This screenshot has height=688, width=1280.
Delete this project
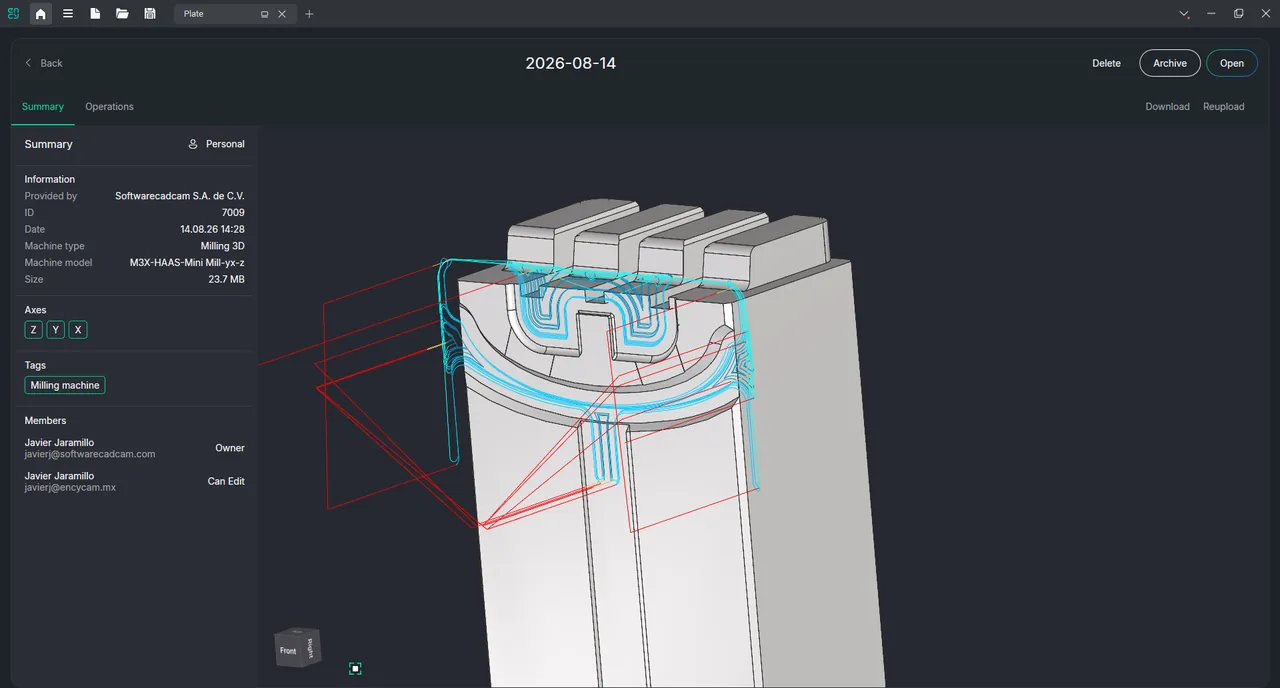tap(1106, 63)
